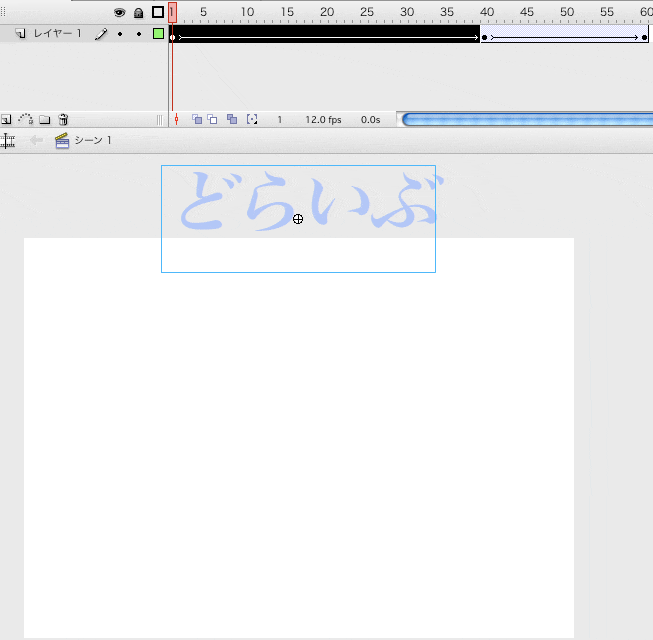The height and width of the screenshot is (640, 653).
Task: Click the timeline toggle icon in the edit bar
Action: [x=7, y=141]
